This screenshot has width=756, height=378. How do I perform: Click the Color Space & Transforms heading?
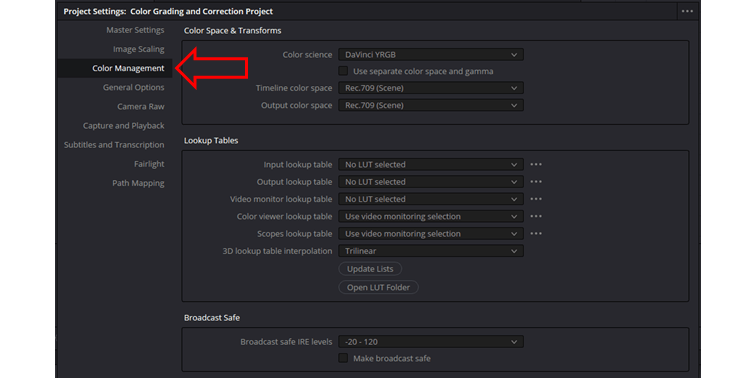232,31
